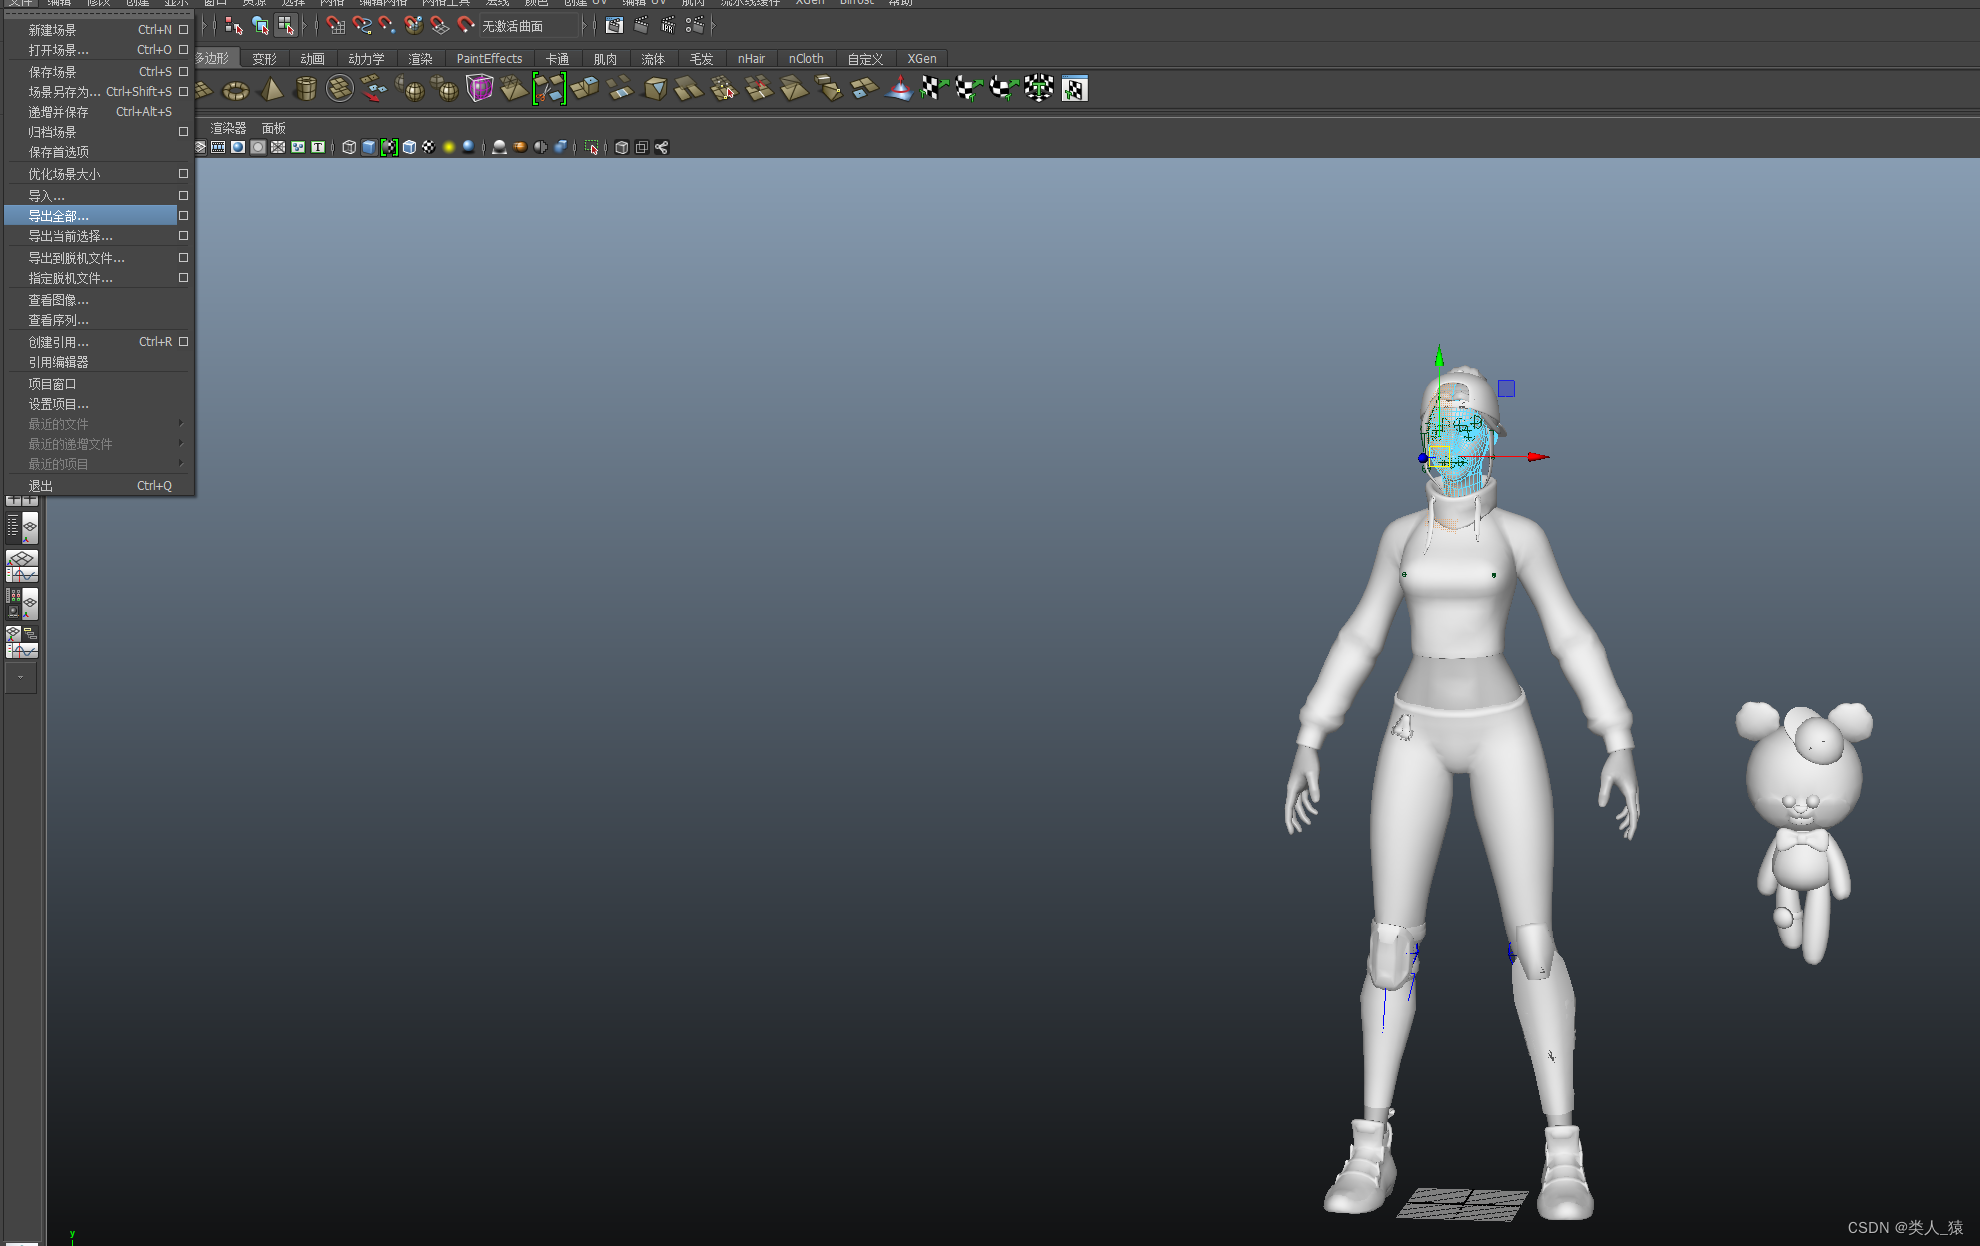Open the render settings icon
The width and height of the screenshot is (1980, 1246).
coord(695,26)
